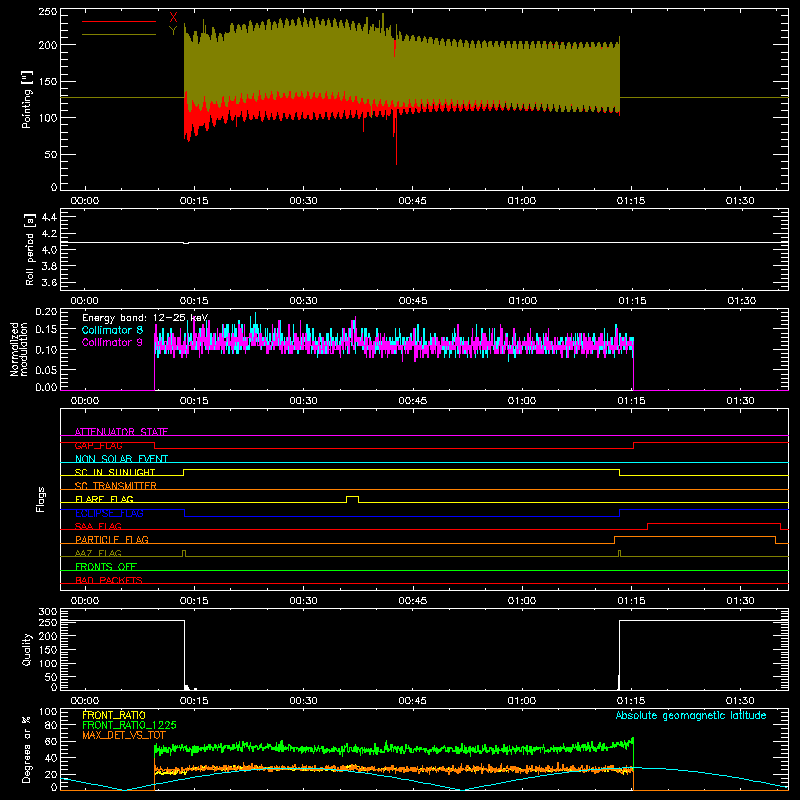Click "00:30" tick under the modulation panel
The width and height of the screenshot is (800, 800).
[x=304, y=401]
